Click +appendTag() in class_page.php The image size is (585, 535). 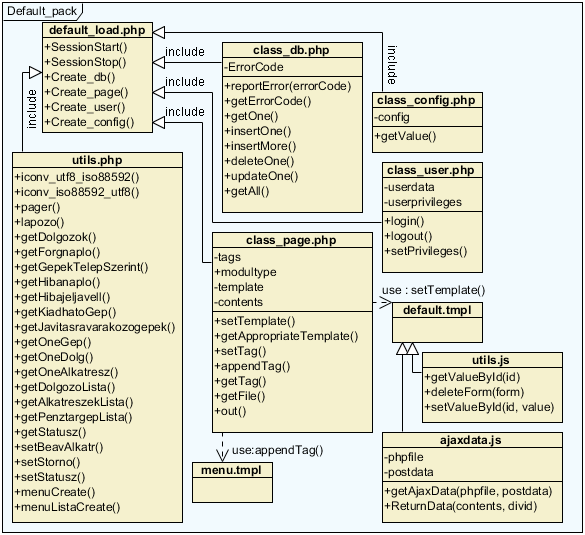pos(252,366)
